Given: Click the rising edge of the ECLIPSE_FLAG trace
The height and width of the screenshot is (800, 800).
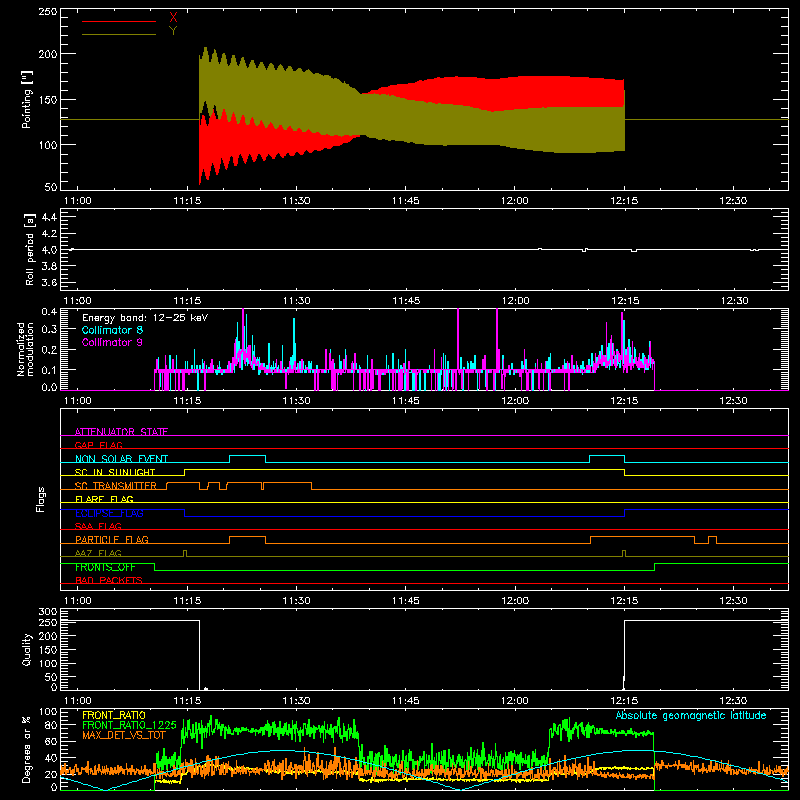Looking at the screenshot, I should point(625,513).
